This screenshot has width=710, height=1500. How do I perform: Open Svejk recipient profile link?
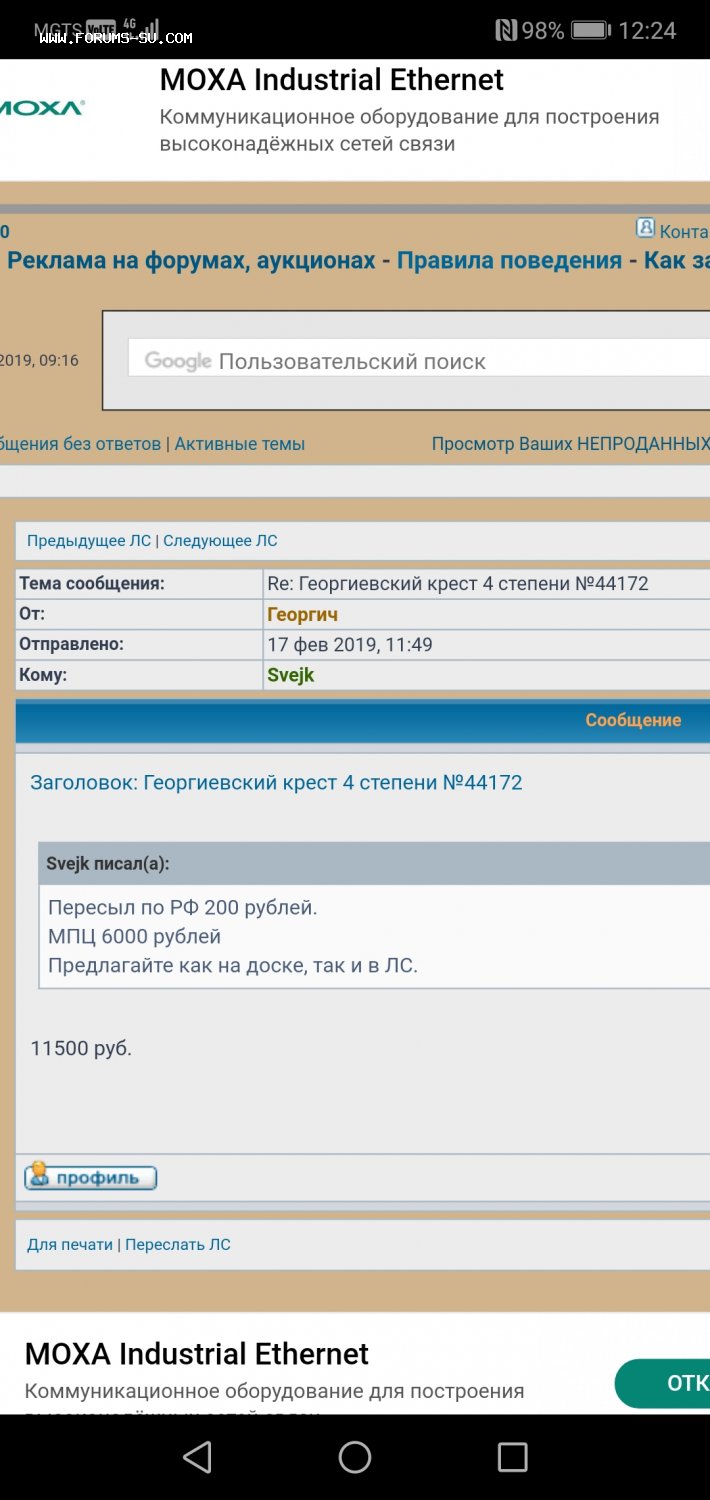pyautogui.click(x=291, y=675)
